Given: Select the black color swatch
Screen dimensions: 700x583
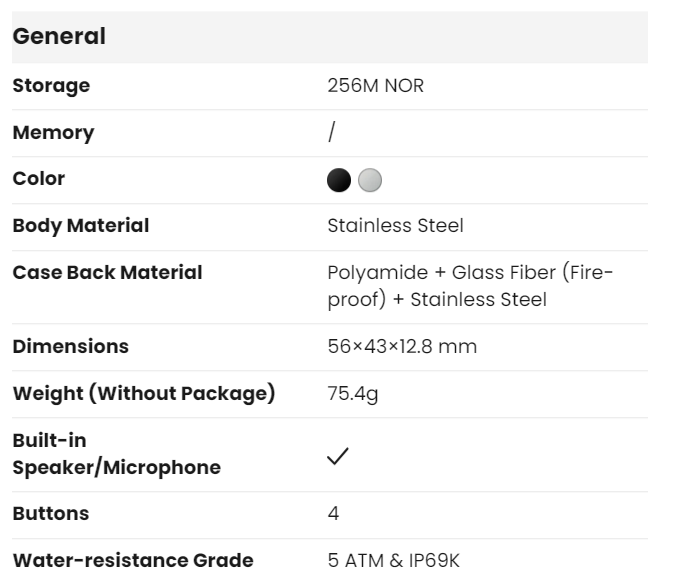Looking at the screenshot, I should pos(339,180).
